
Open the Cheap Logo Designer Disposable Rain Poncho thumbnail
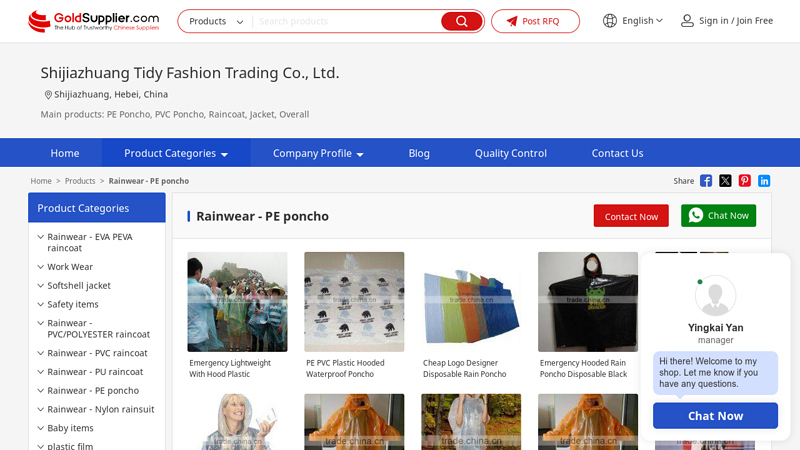(x=471, y=302)
